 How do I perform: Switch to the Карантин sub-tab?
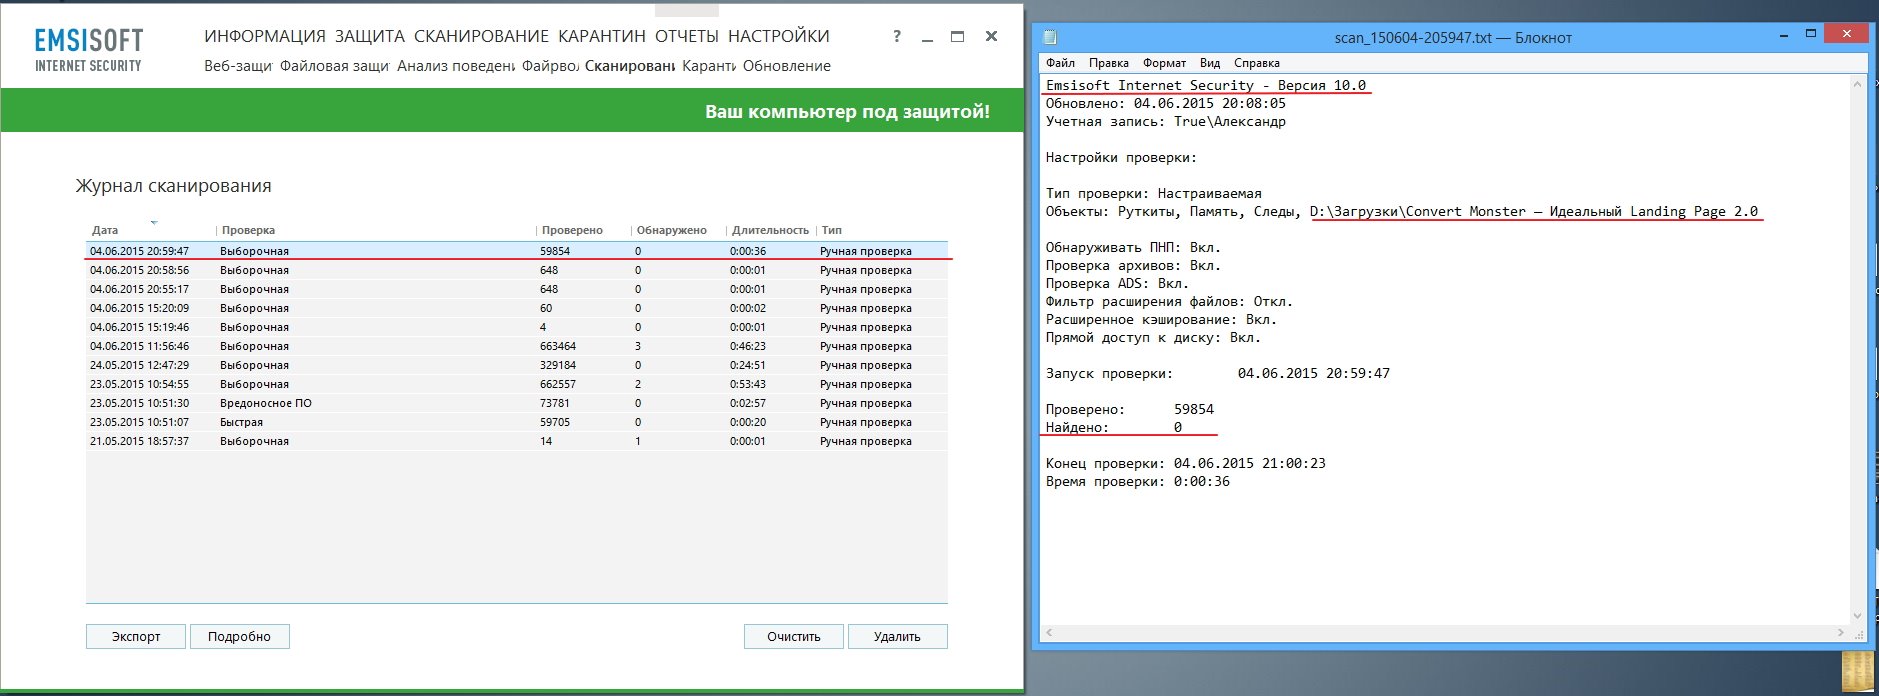click(x=709, y=66)
